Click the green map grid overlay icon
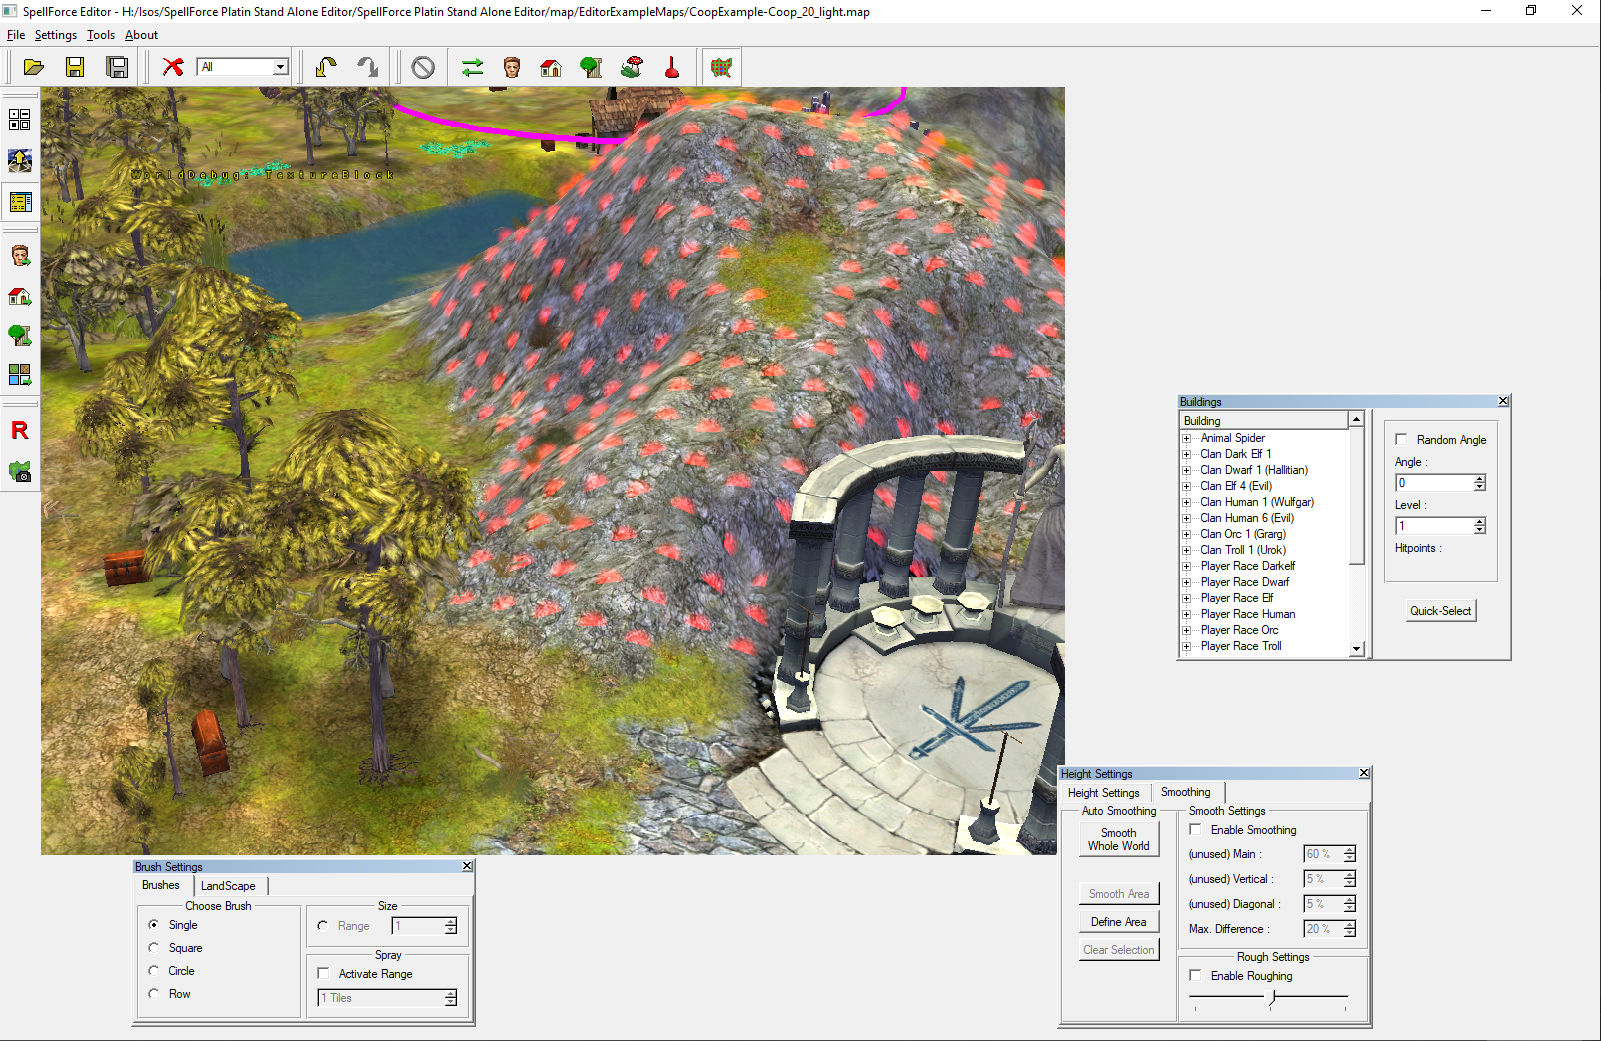 (721, 67)
